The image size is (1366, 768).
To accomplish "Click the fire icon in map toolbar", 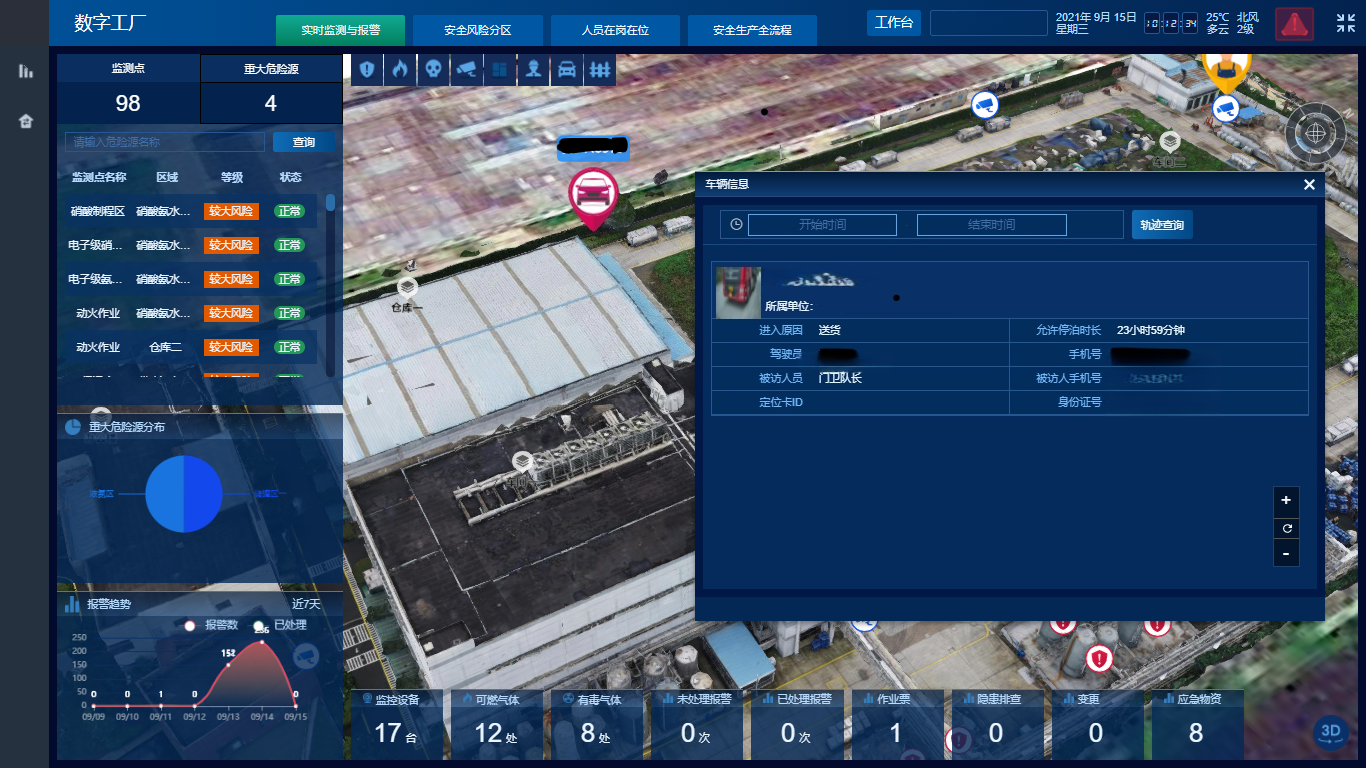I will (x=400, y=70).
